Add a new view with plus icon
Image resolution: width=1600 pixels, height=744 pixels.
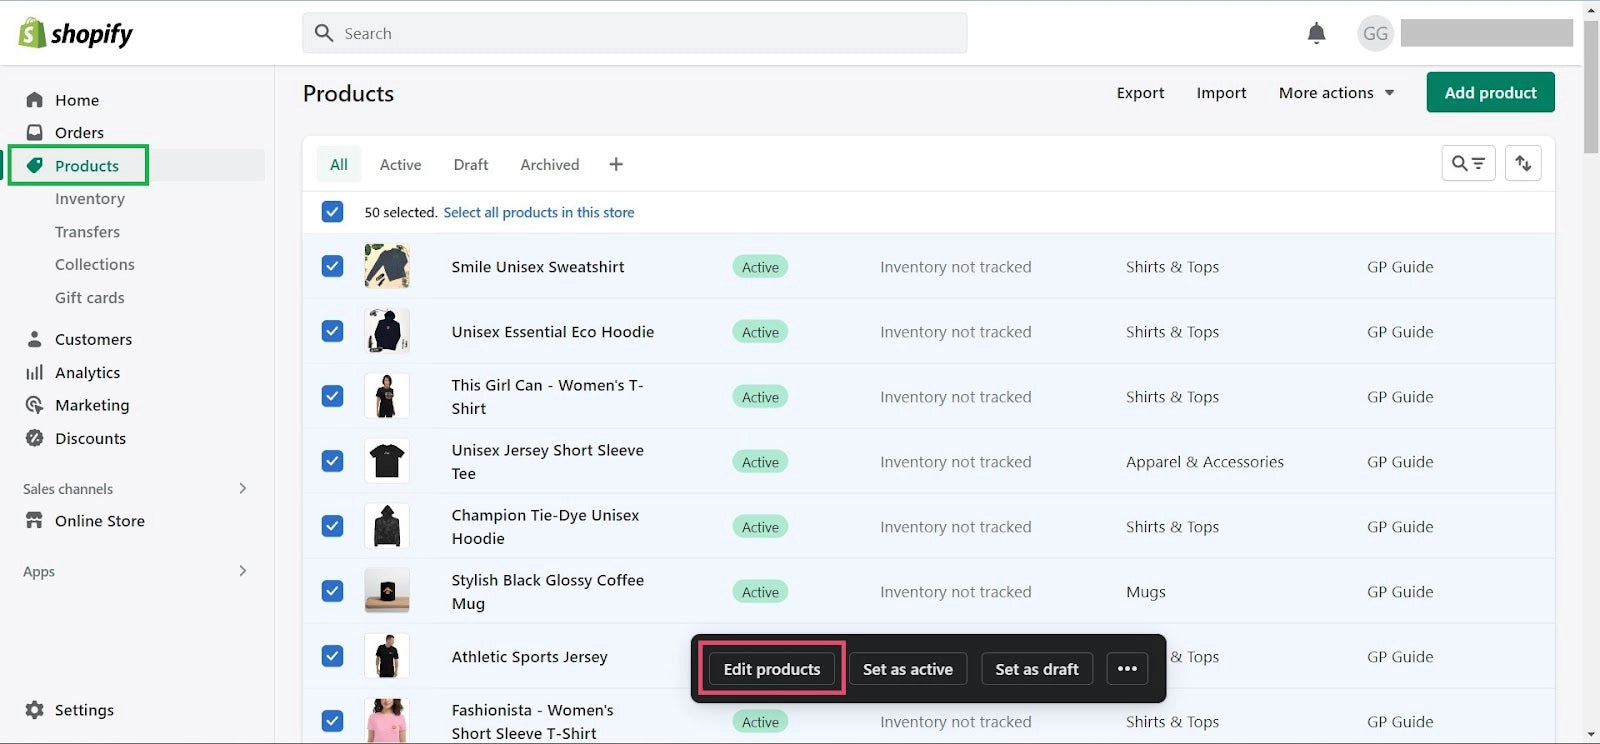[616, 164]
